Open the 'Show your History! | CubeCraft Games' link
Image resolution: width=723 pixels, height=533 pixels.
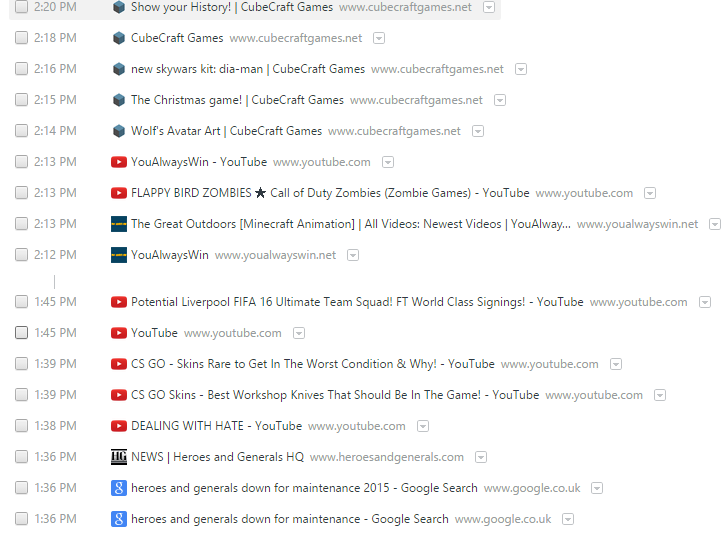232,7
